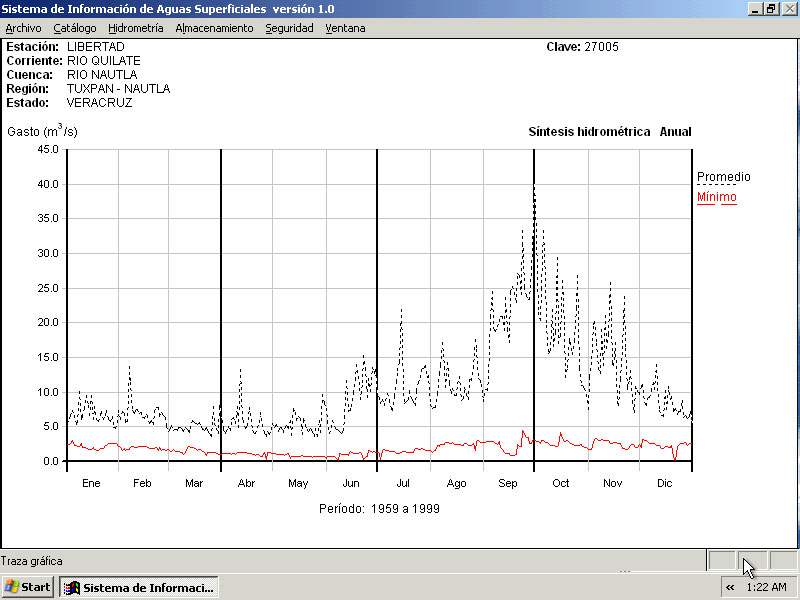Restore down the application window
The width and height of the screenshot is (800, 600).
click(x=771, y=8)
